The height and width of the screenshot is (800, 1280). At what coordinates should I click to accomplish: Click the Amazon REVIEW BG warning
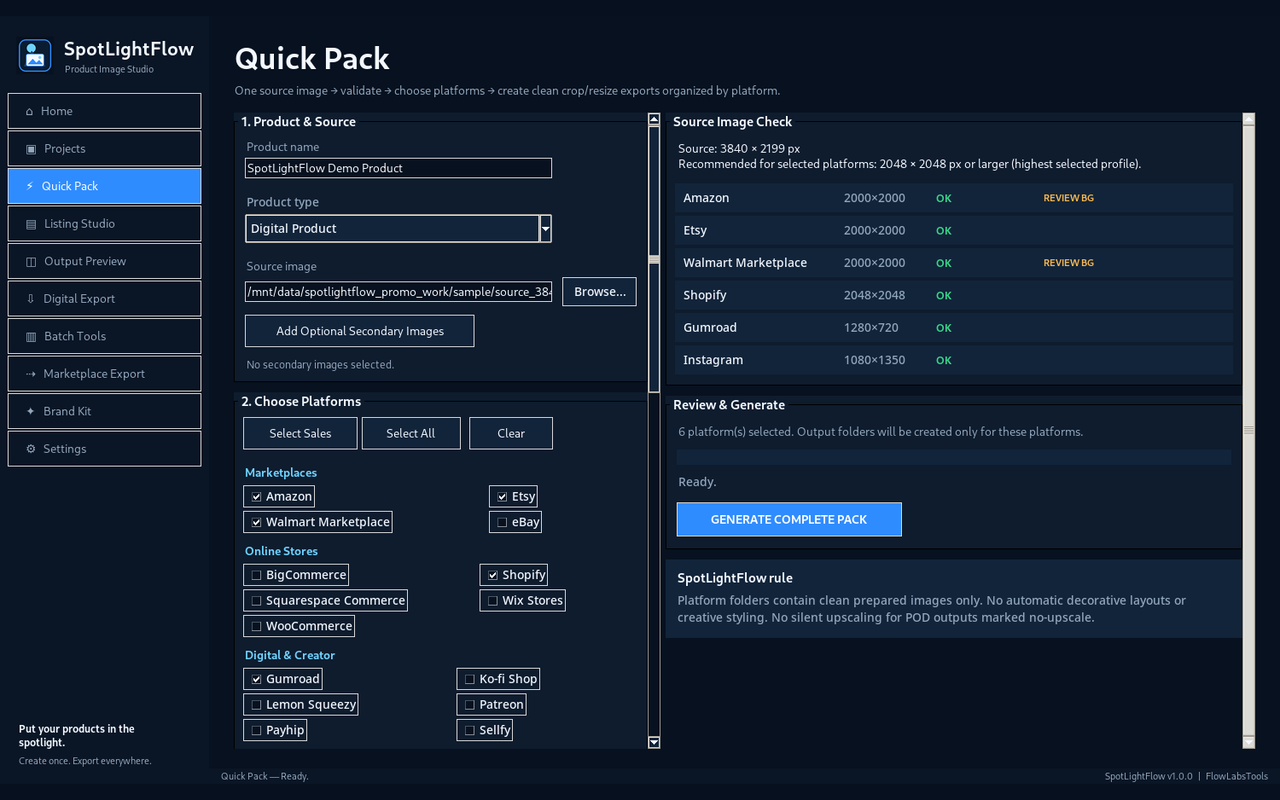(1068, 198)
